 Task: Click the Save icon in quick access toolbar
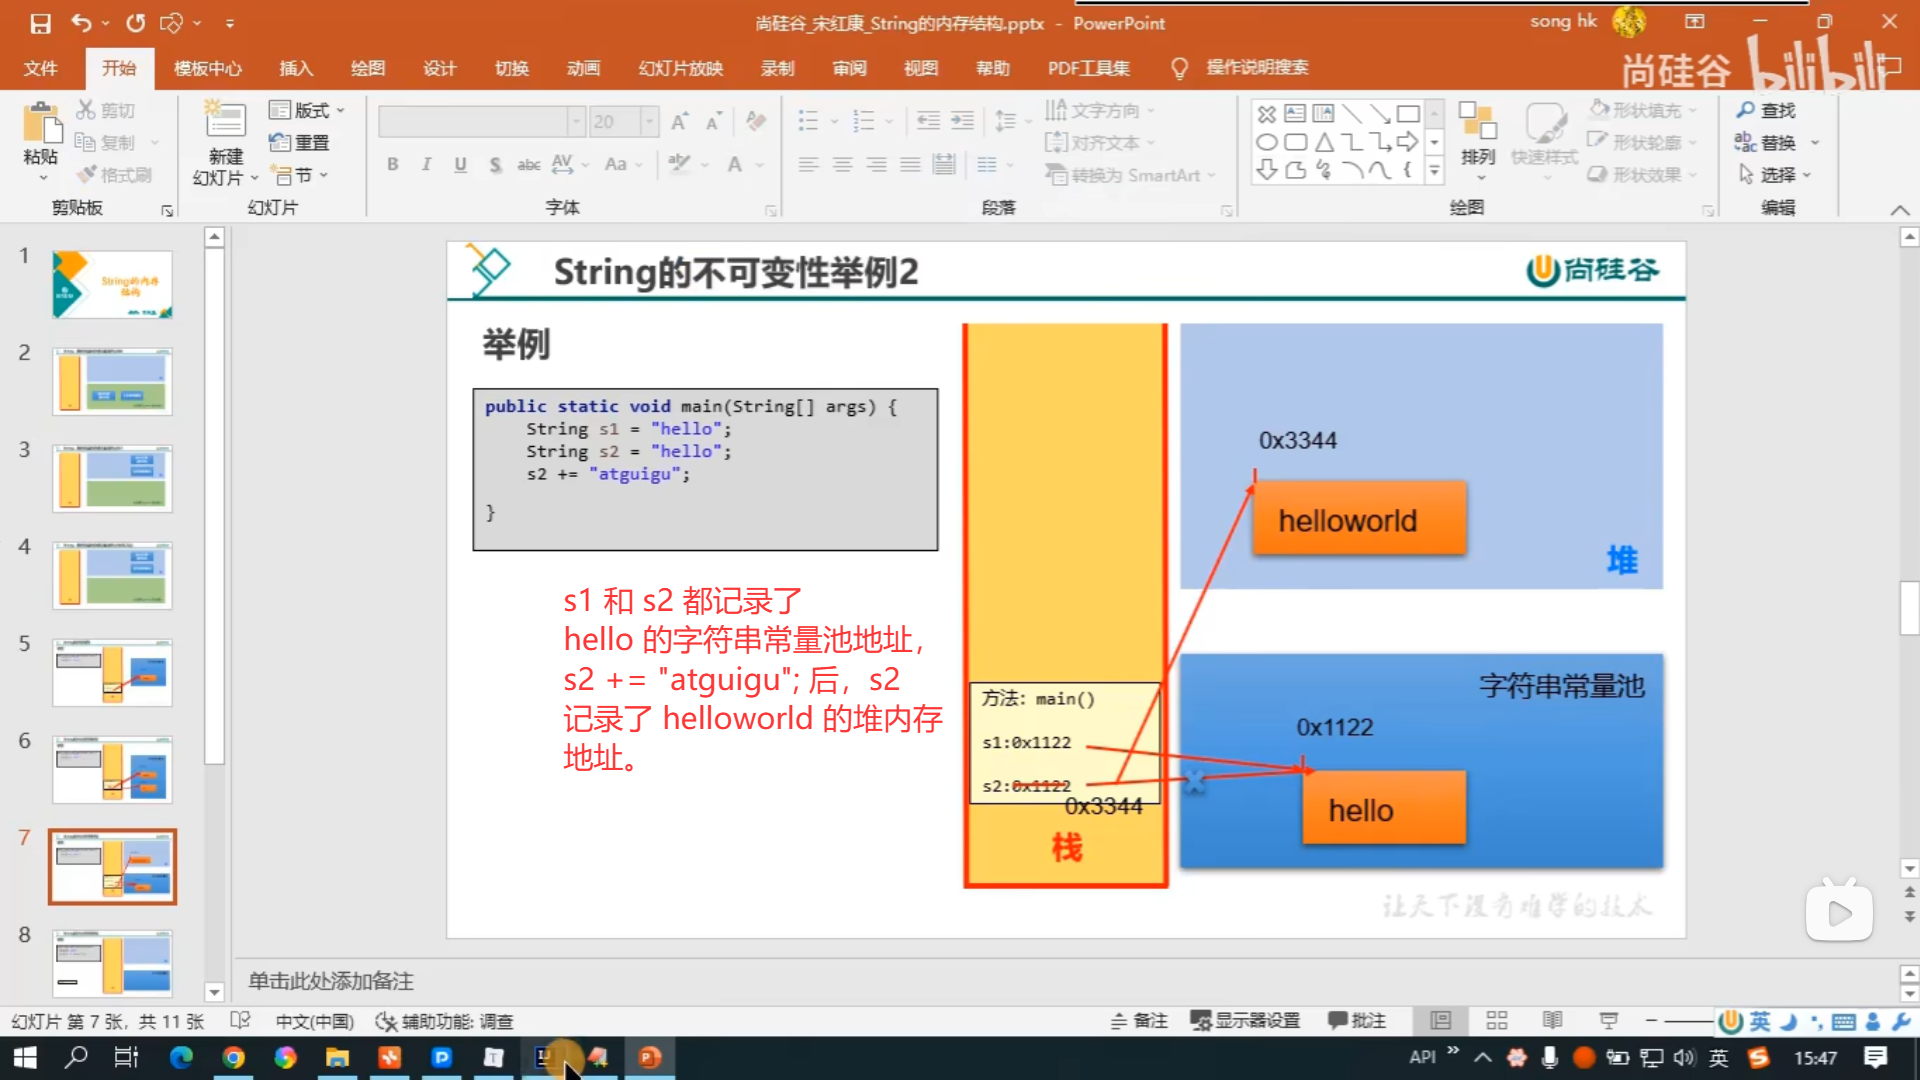click(40, 23)
